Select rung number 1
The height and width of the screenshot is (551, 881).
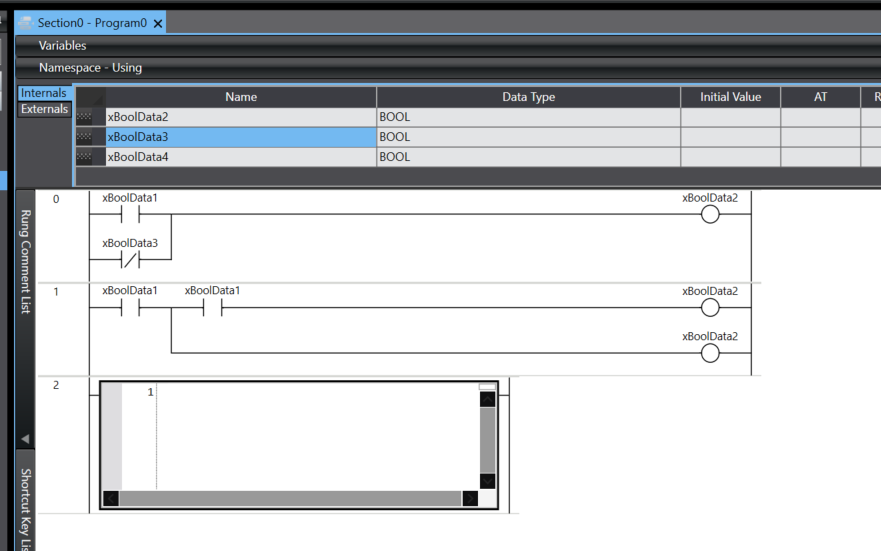[56, 292]
